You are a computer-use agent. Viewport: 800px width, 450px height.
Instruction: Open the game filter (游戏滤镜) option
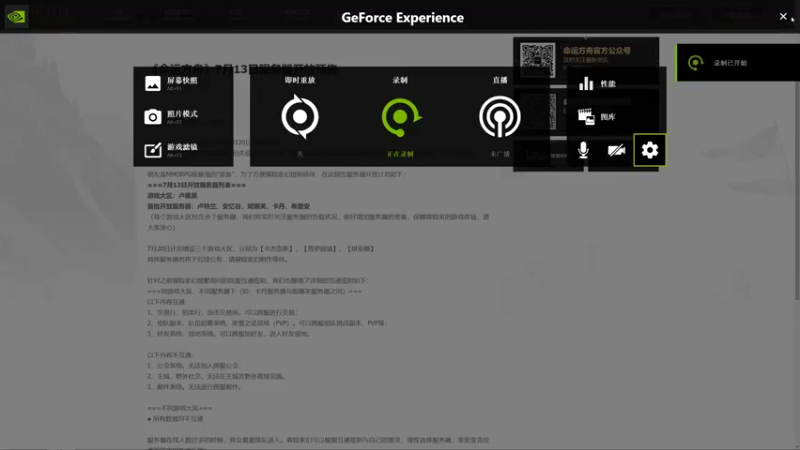[171, 149]
